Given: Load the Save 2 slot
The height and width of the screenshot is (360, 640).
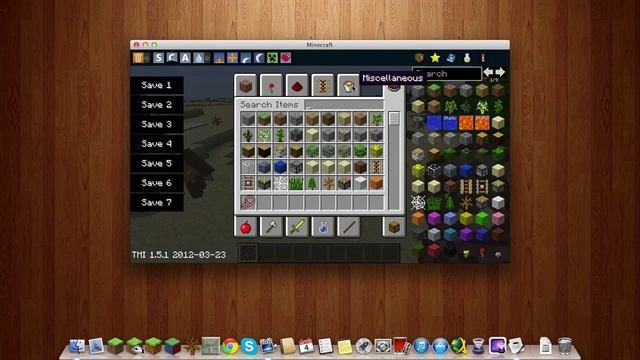Looking at the screenshot, I should coord(157,105).
